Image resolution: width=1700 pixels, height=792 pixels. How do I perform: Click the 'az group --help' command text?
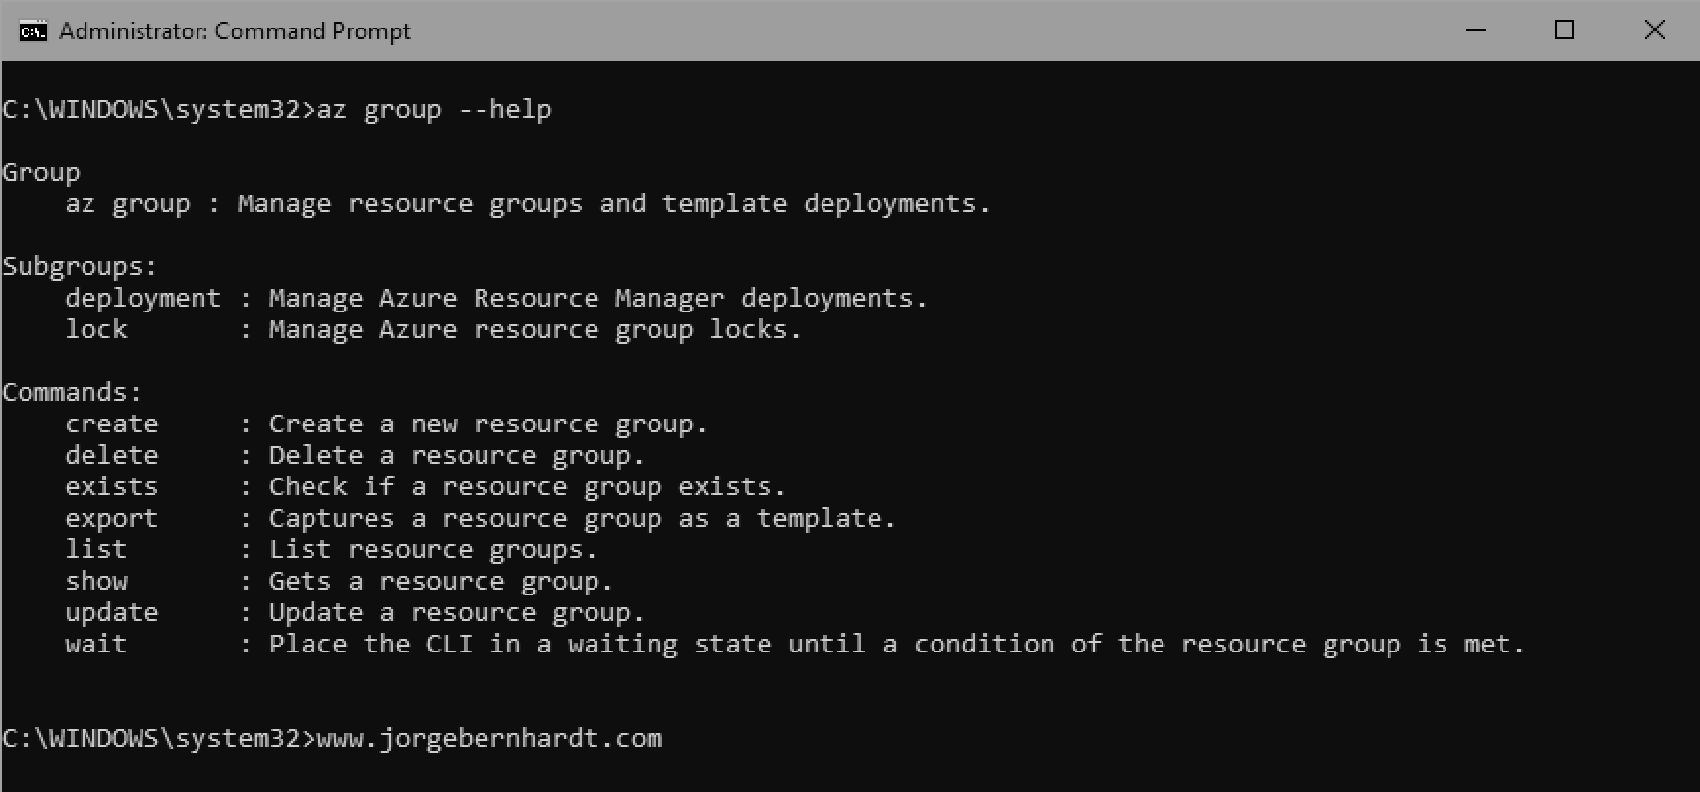point(433,110)
